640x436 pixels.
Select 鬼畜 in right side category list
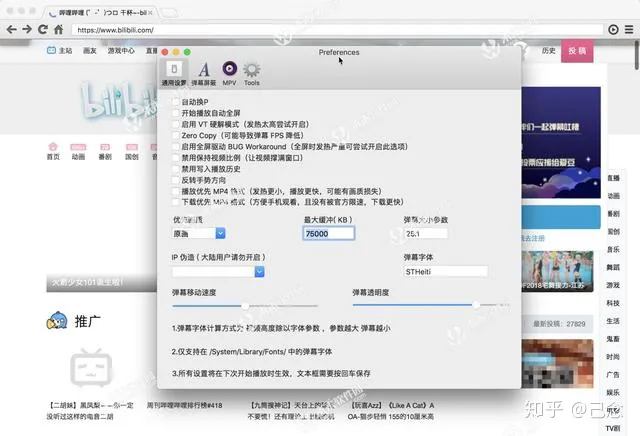click(x=613, y=339)
